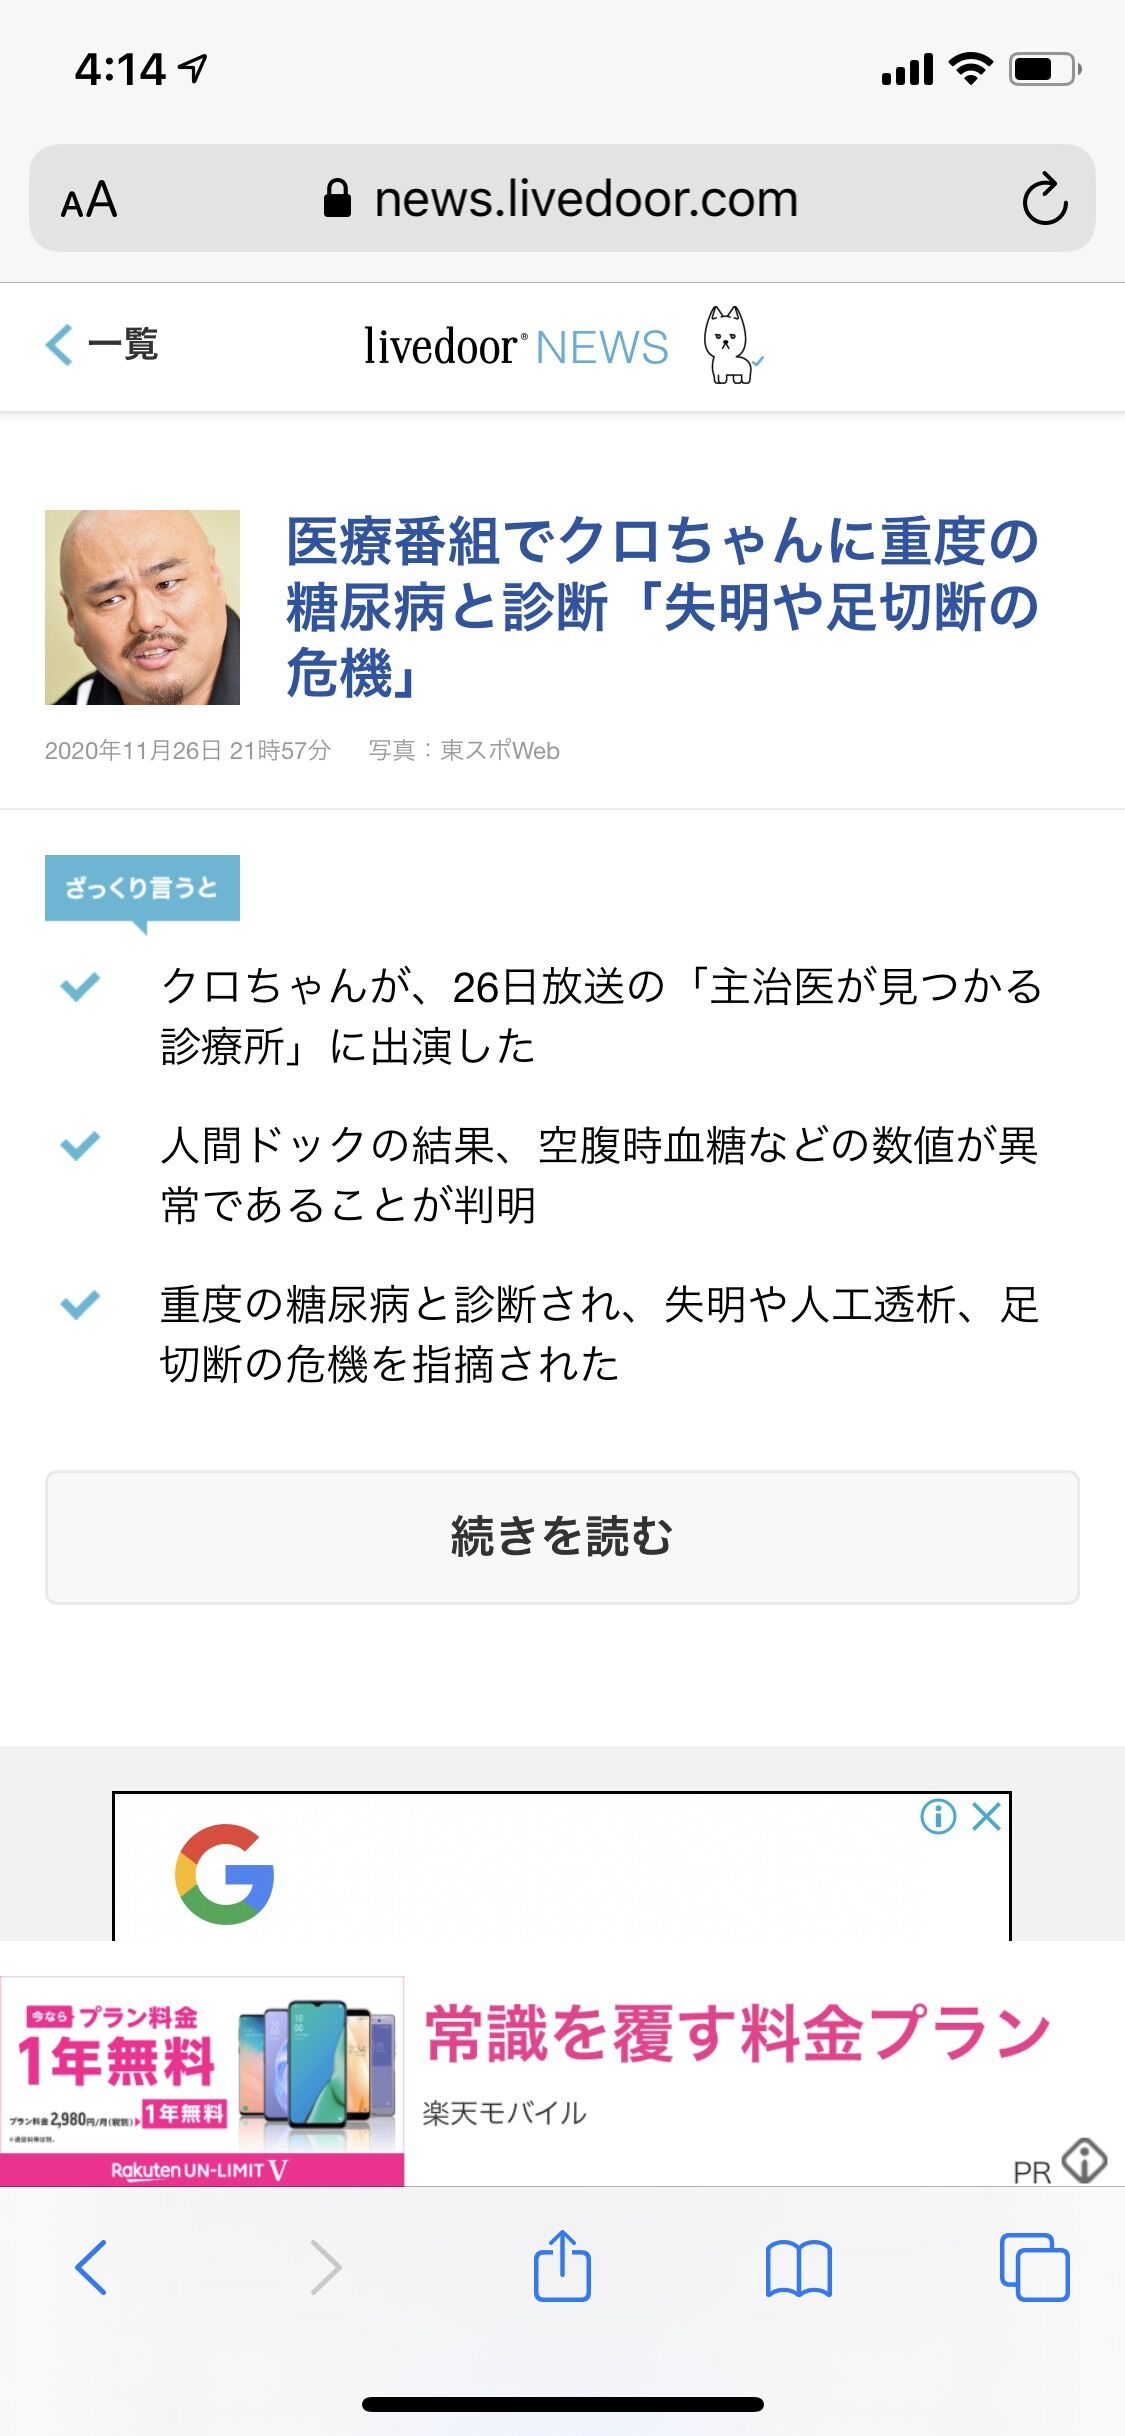The image size is (1125, 2436).
Task: Tap the PR ad choices icon
Action: [1084, 2160]
